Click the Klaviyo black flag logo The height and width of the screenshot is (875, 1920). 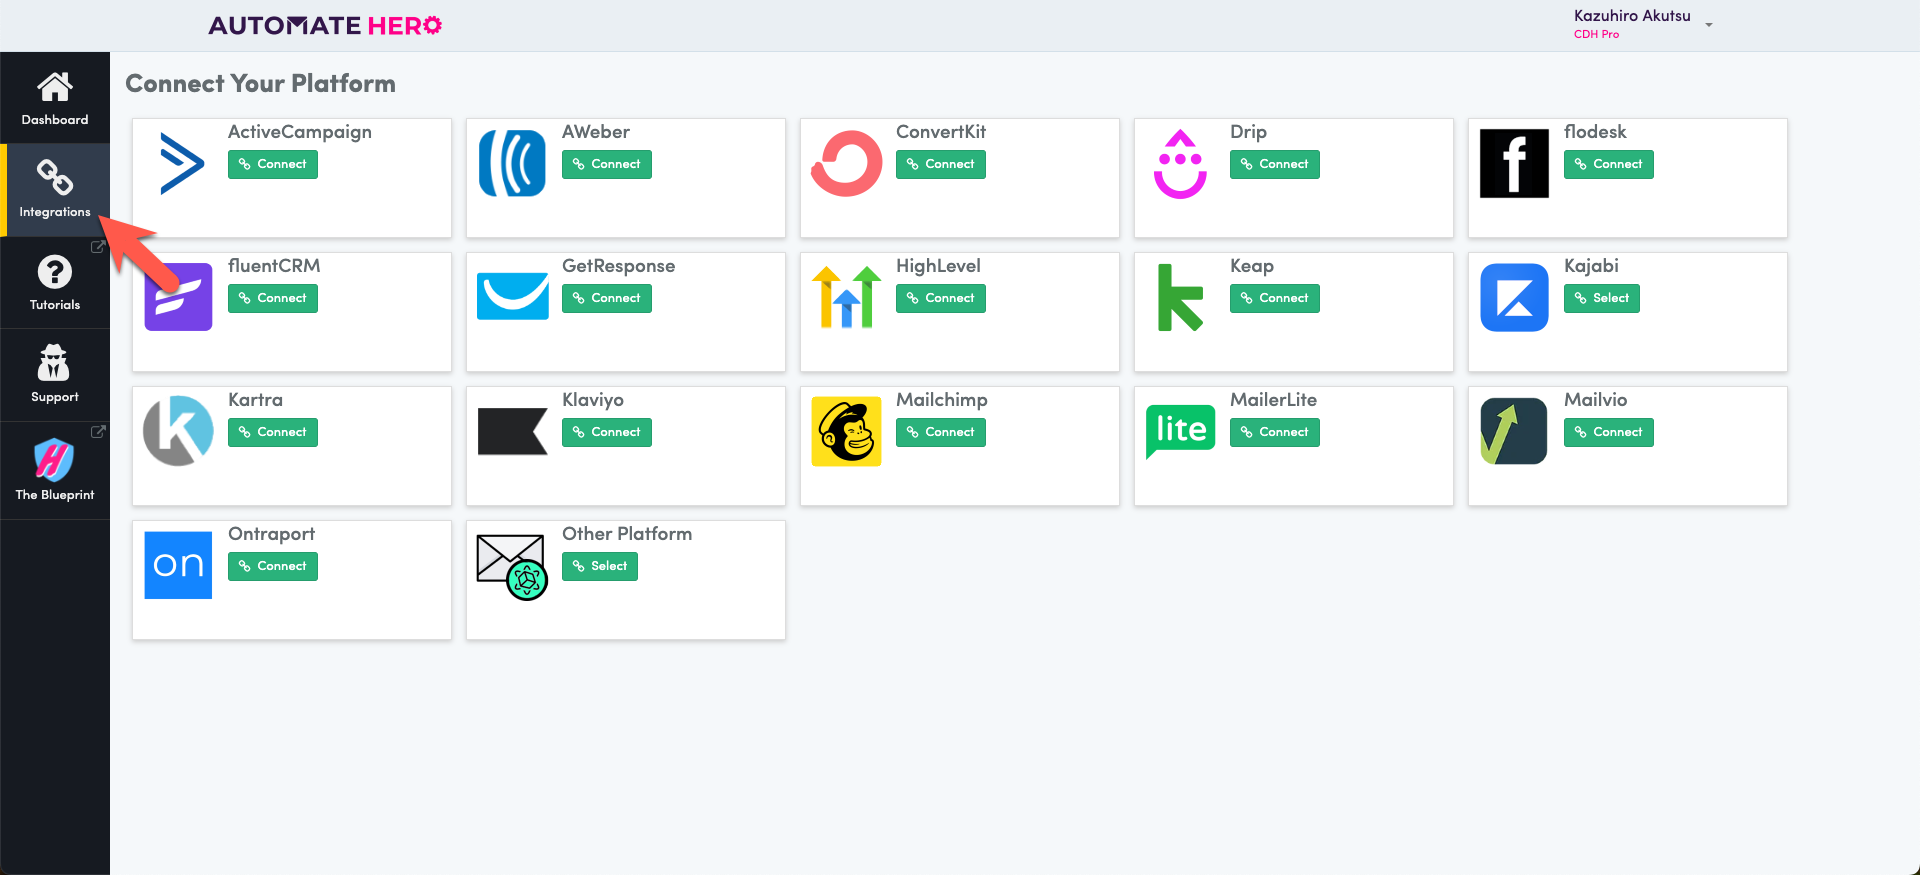[x=512, y=431]
